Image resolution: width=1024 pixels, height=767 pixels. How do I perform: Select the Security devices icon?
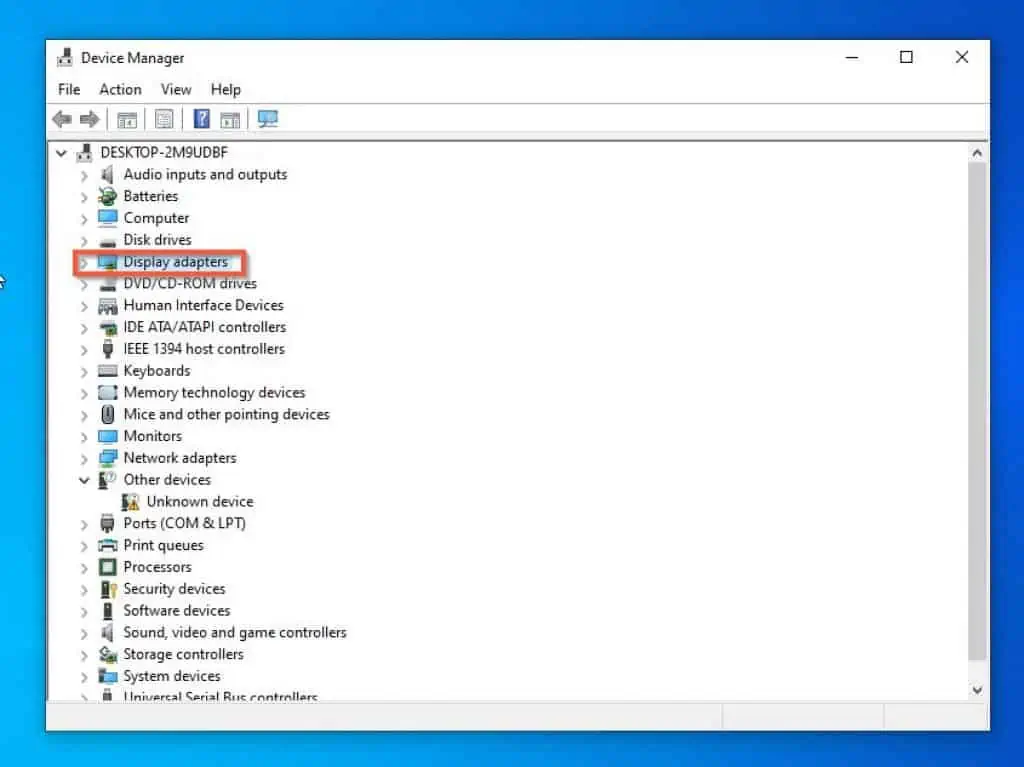(x=108, y=589)
